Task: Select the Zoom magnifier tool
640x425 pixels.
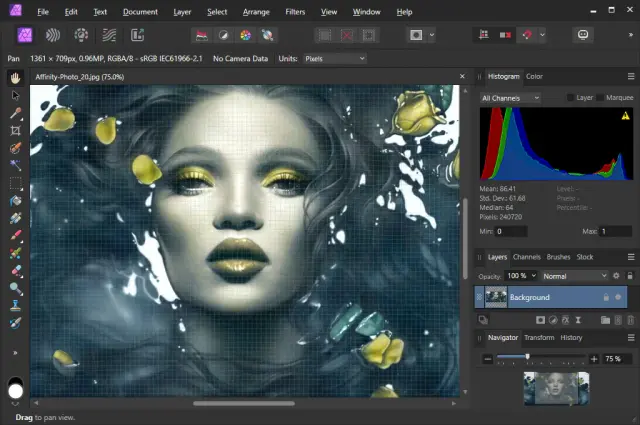Action: point(15,288)
